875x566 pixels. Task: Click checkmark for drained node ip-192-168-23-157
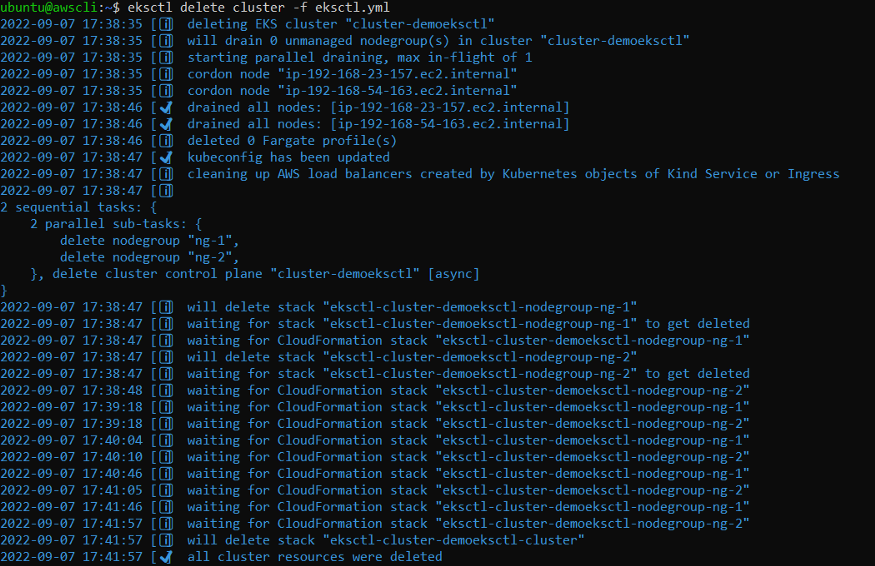(165, 107)
